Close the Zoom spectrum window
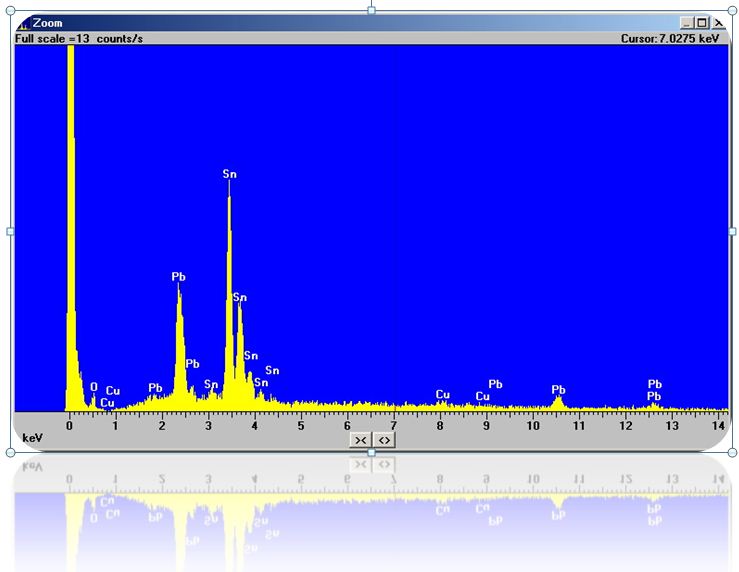 717,23
